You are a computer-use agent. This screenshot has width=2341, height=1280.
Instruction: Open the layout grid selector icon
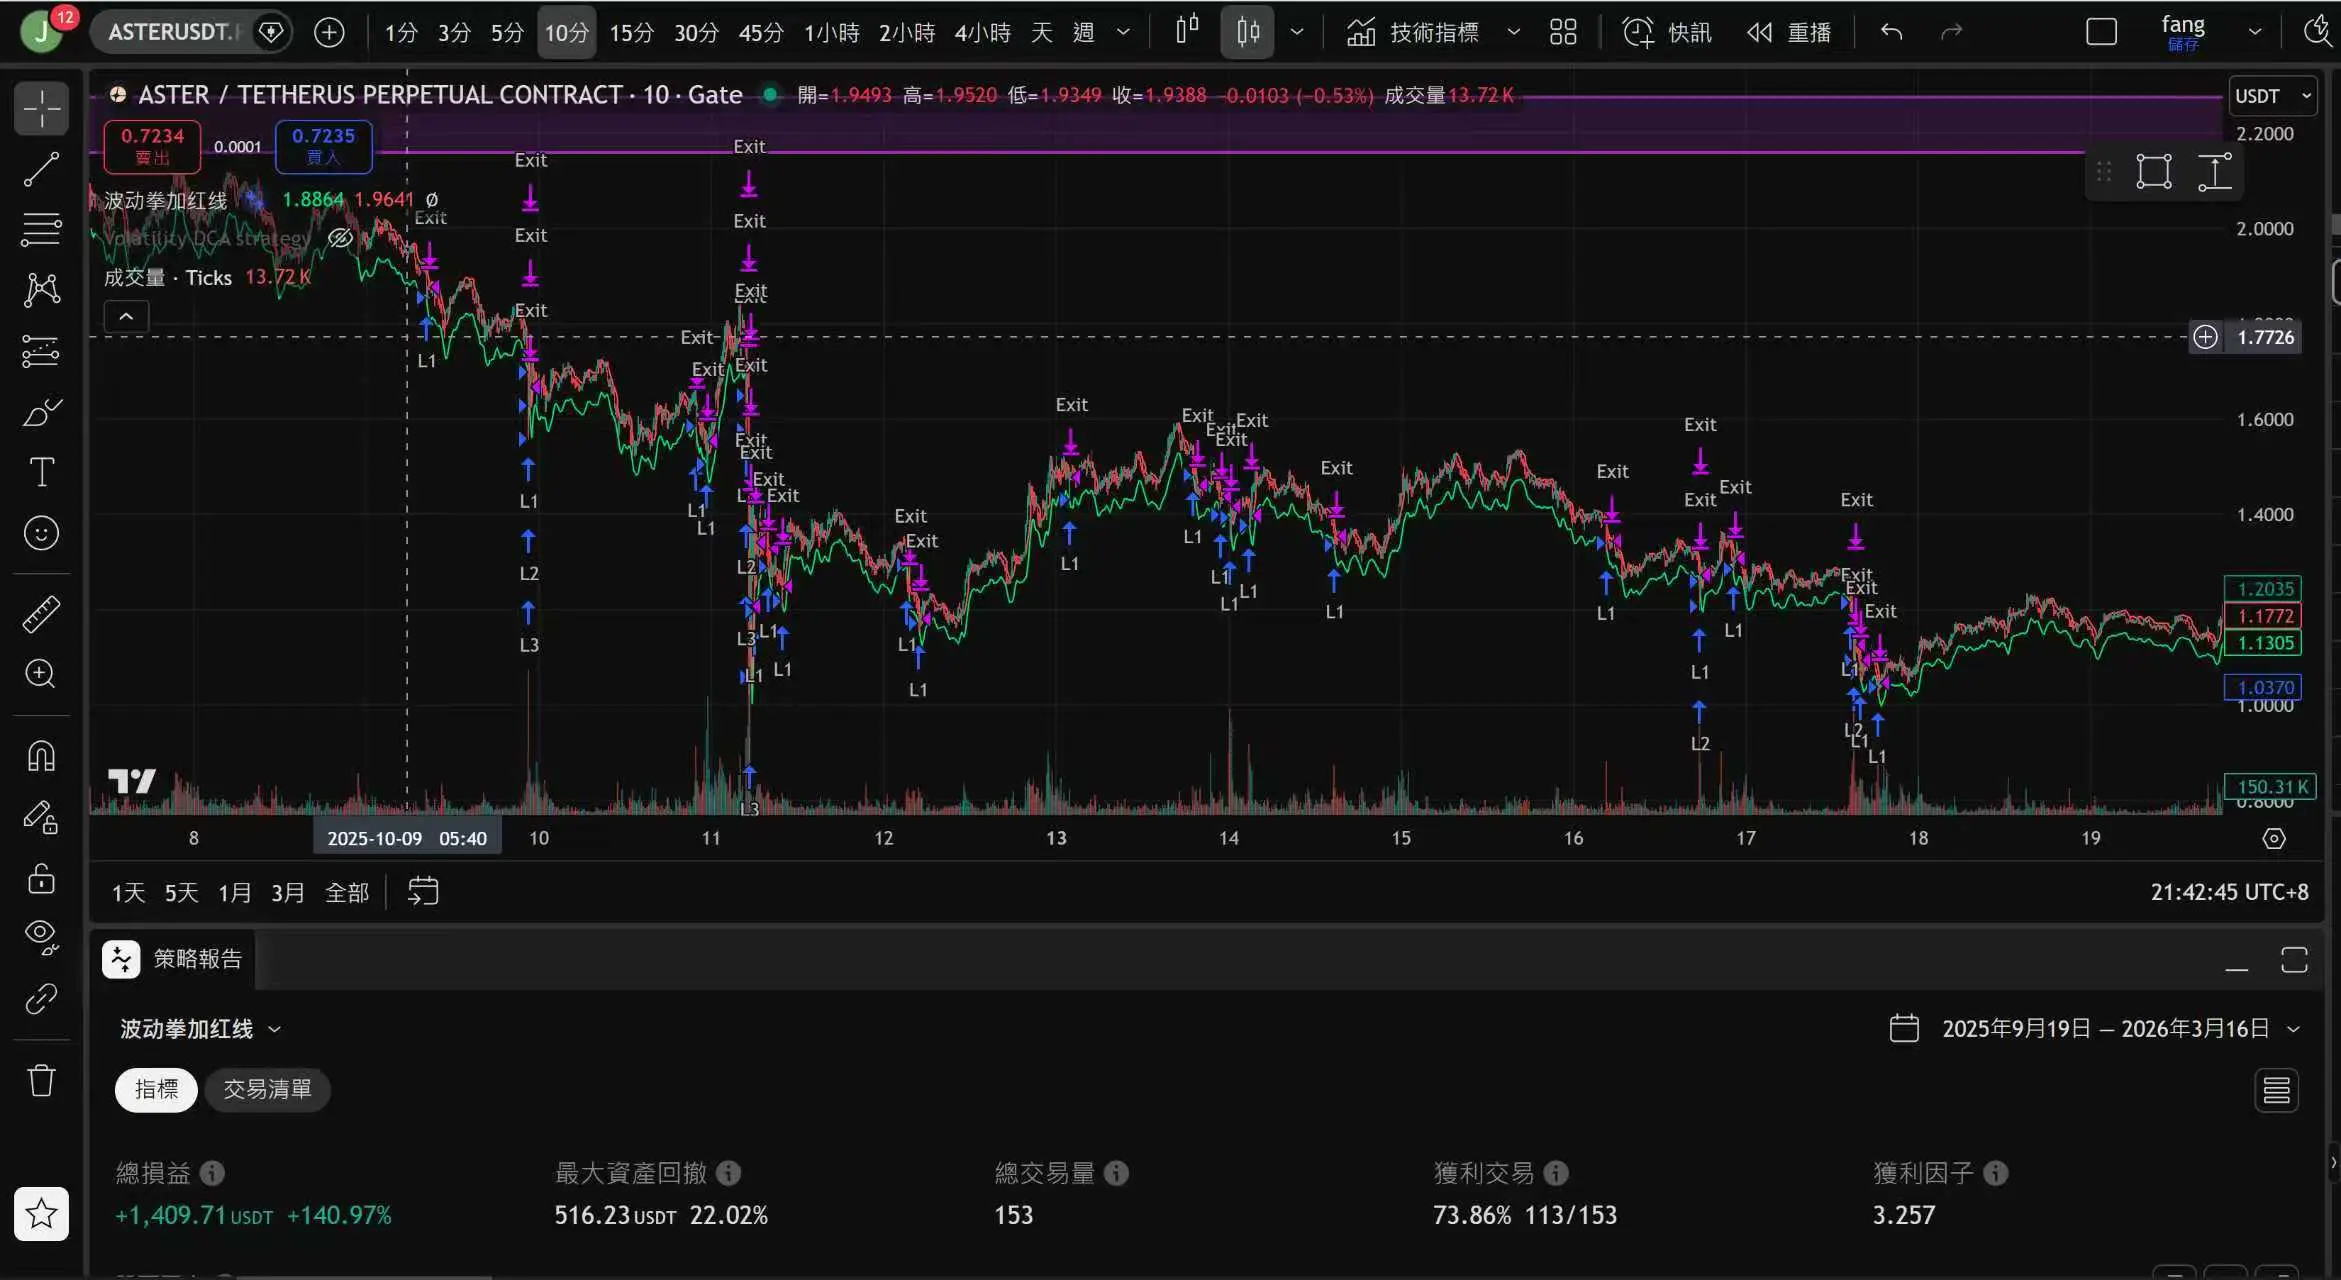coord(1563,32)
